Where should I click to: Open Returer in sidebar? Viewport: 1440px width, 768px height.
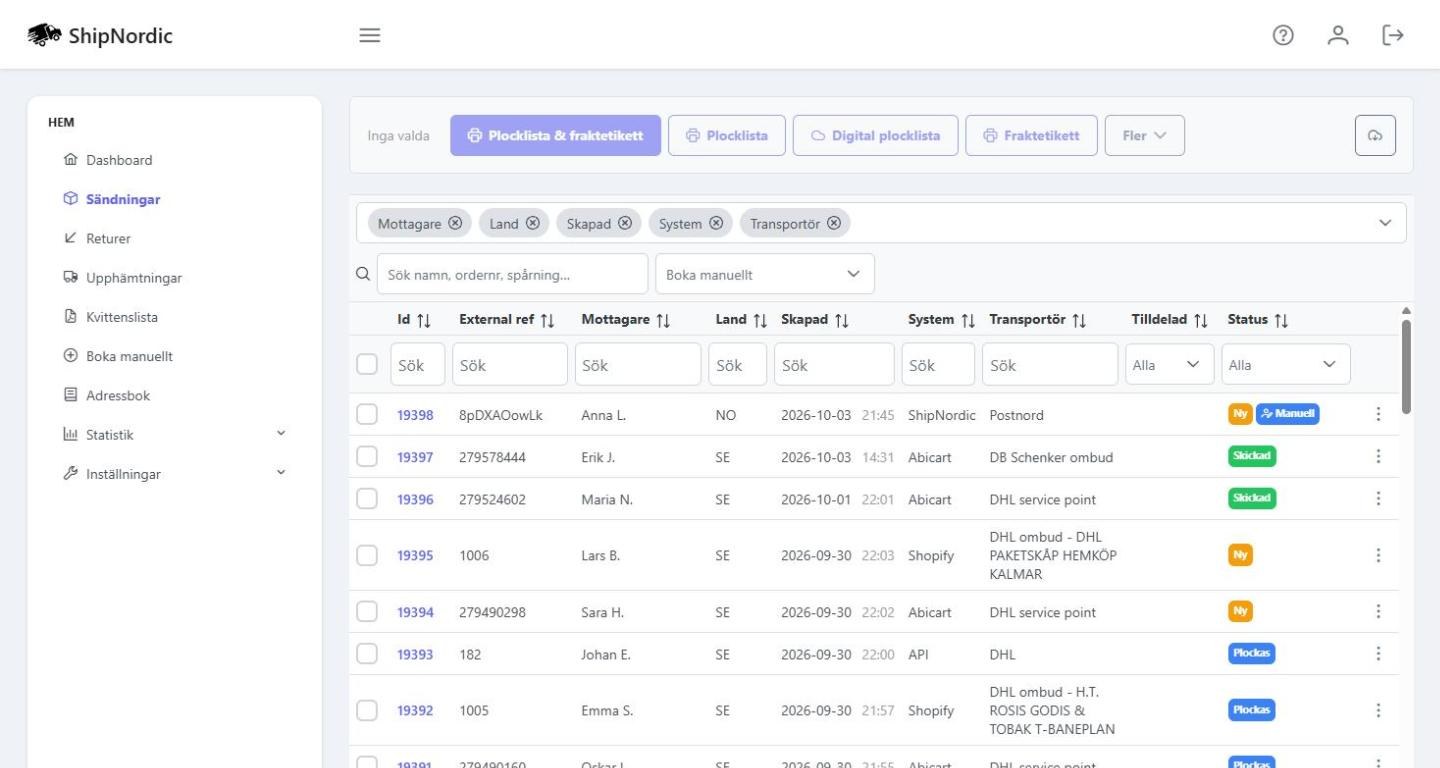[x=97, y=238]
